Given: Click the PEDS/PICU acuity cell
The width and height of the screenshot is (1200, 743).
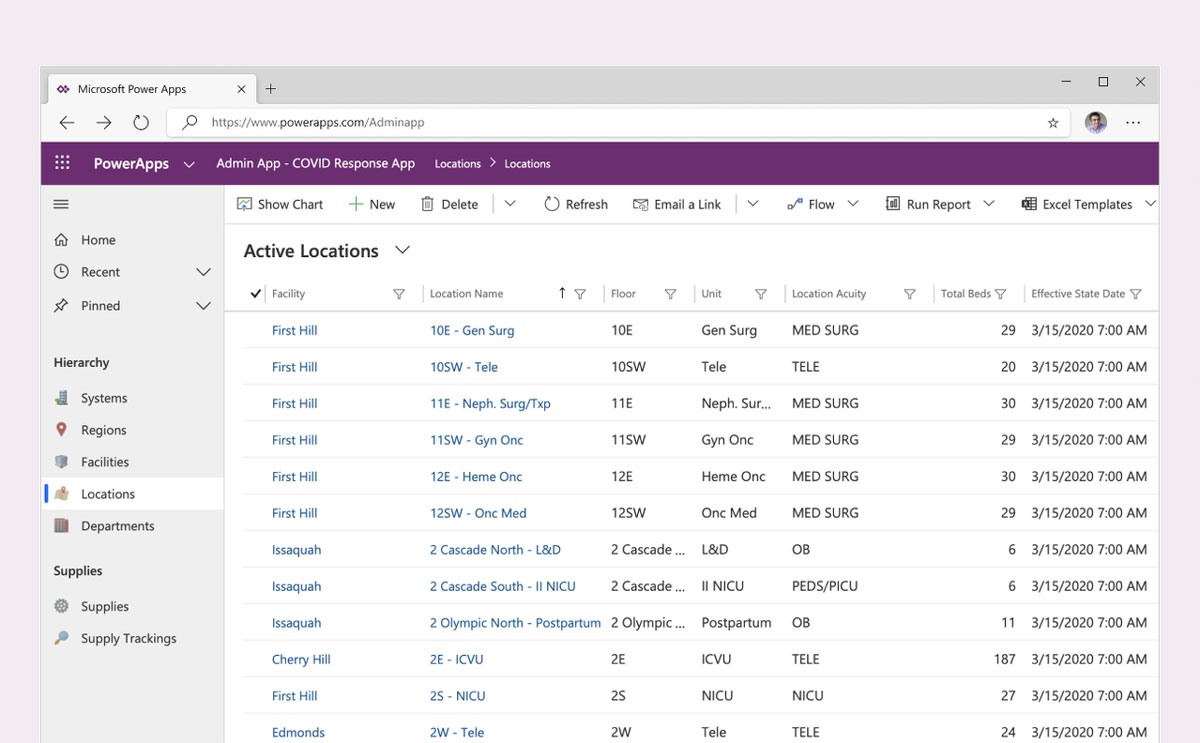Looking at the screenshot, I should (x=825, y=586).
